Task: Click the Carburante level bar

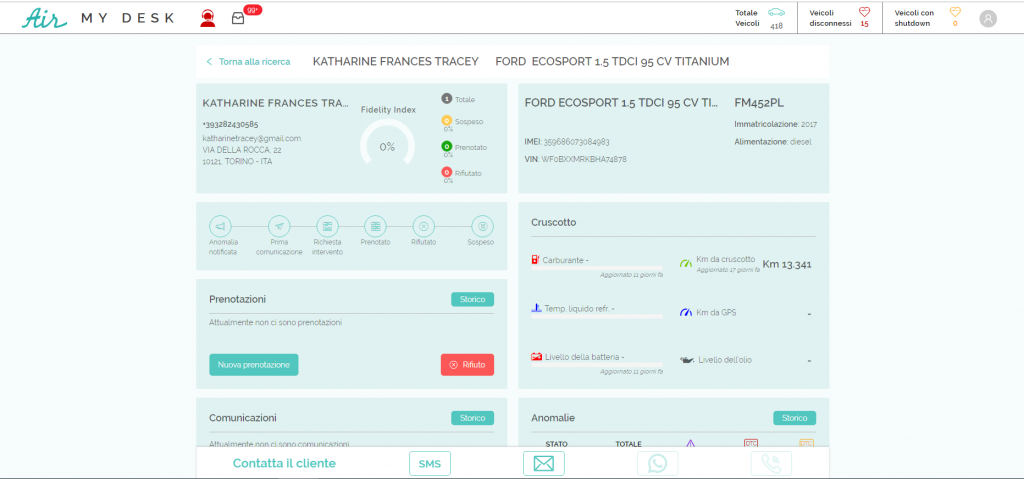Action: (597, 268)
